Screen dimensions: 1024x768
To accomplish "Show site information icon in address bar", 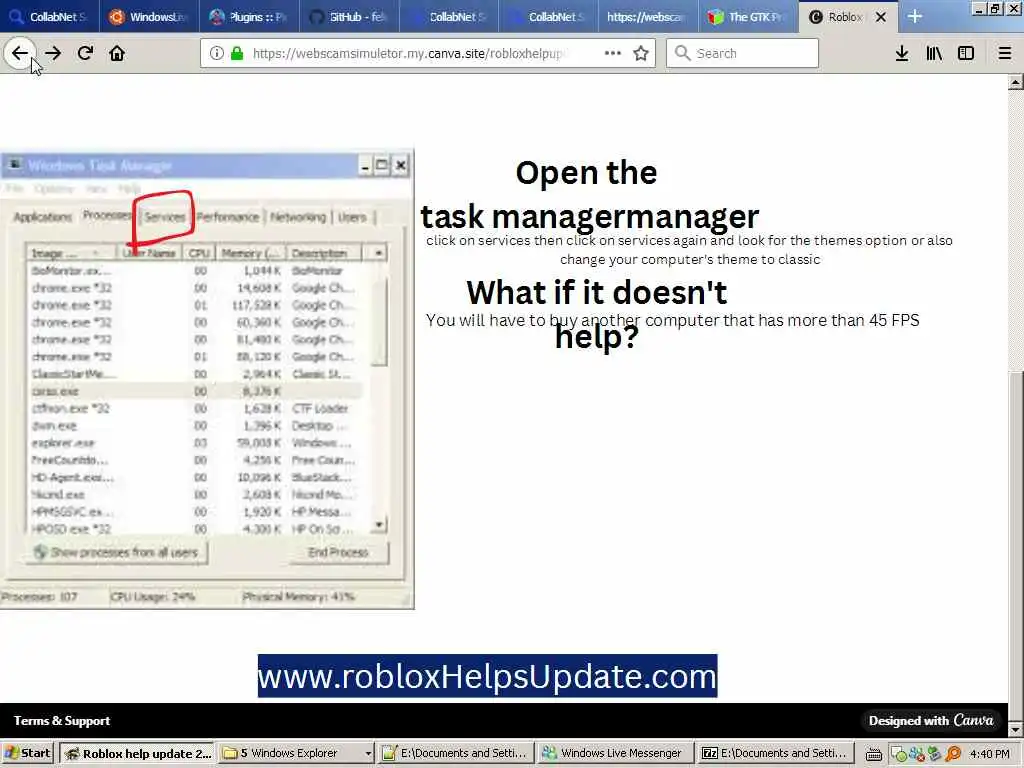I will [x=217, y=54].
